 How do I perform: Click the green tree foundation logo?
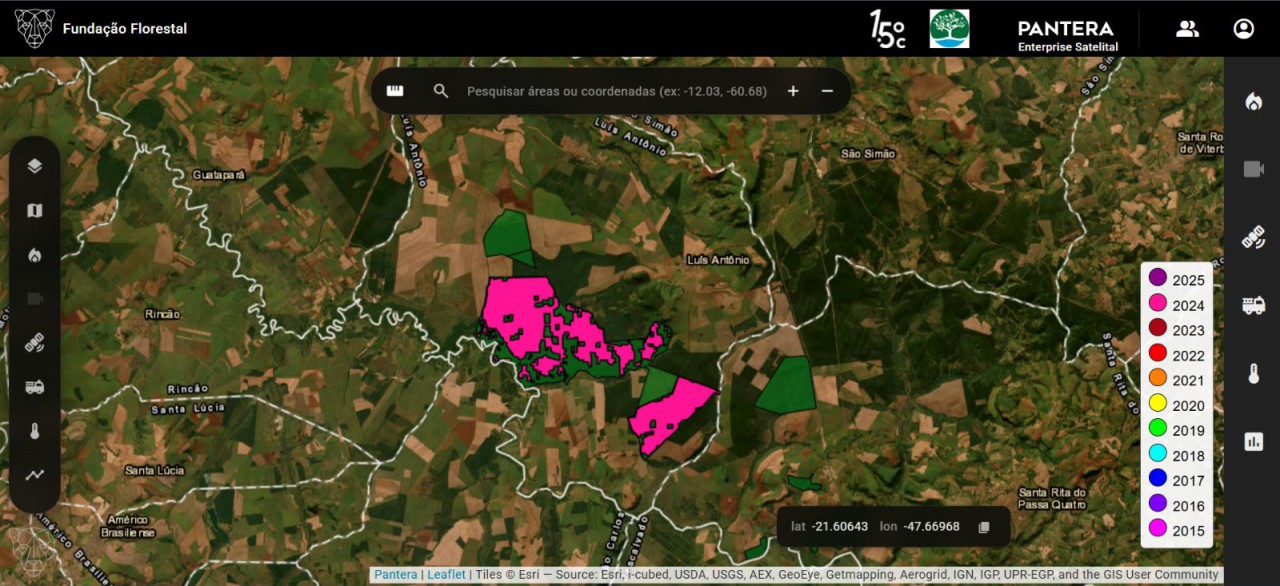[949, 28]
